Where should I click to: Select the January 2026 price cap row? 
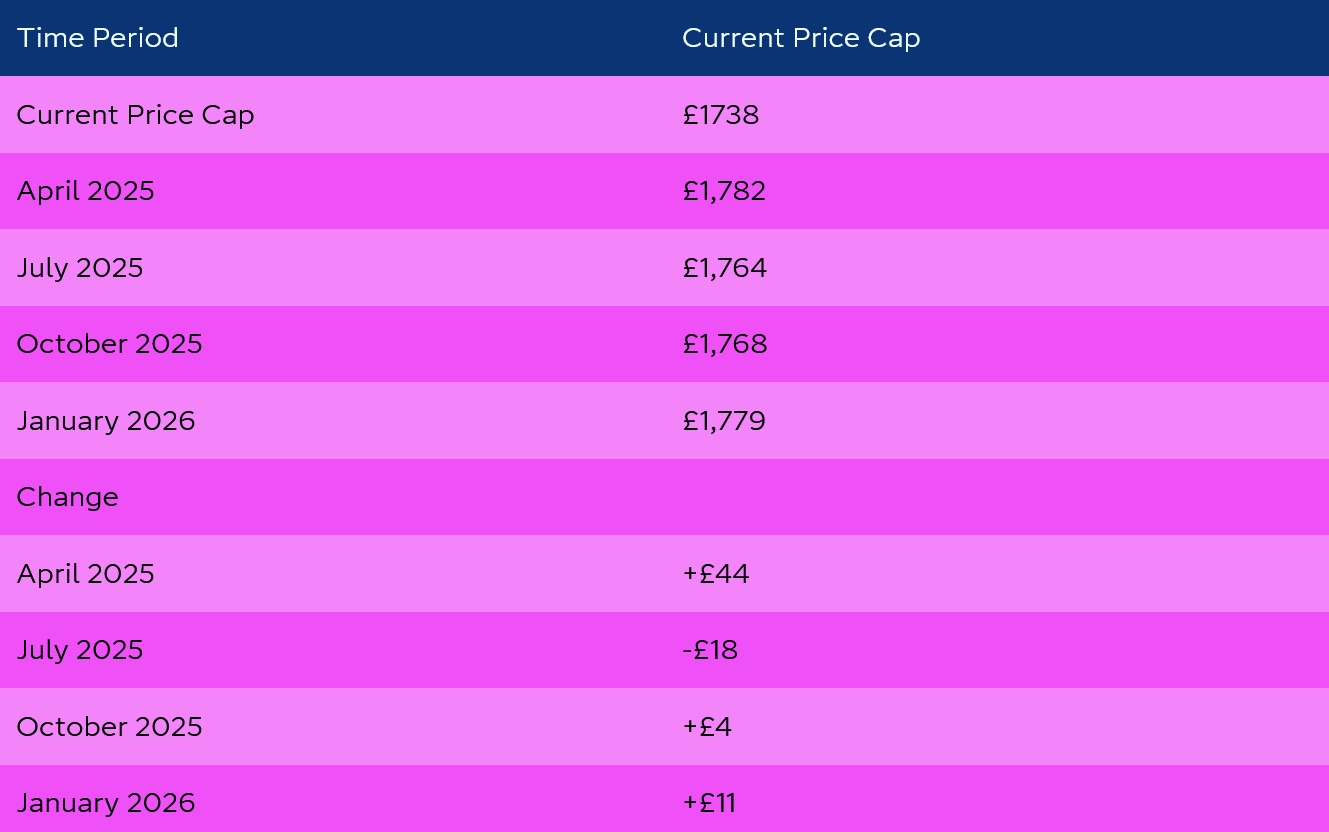click(x=664, y=421)
